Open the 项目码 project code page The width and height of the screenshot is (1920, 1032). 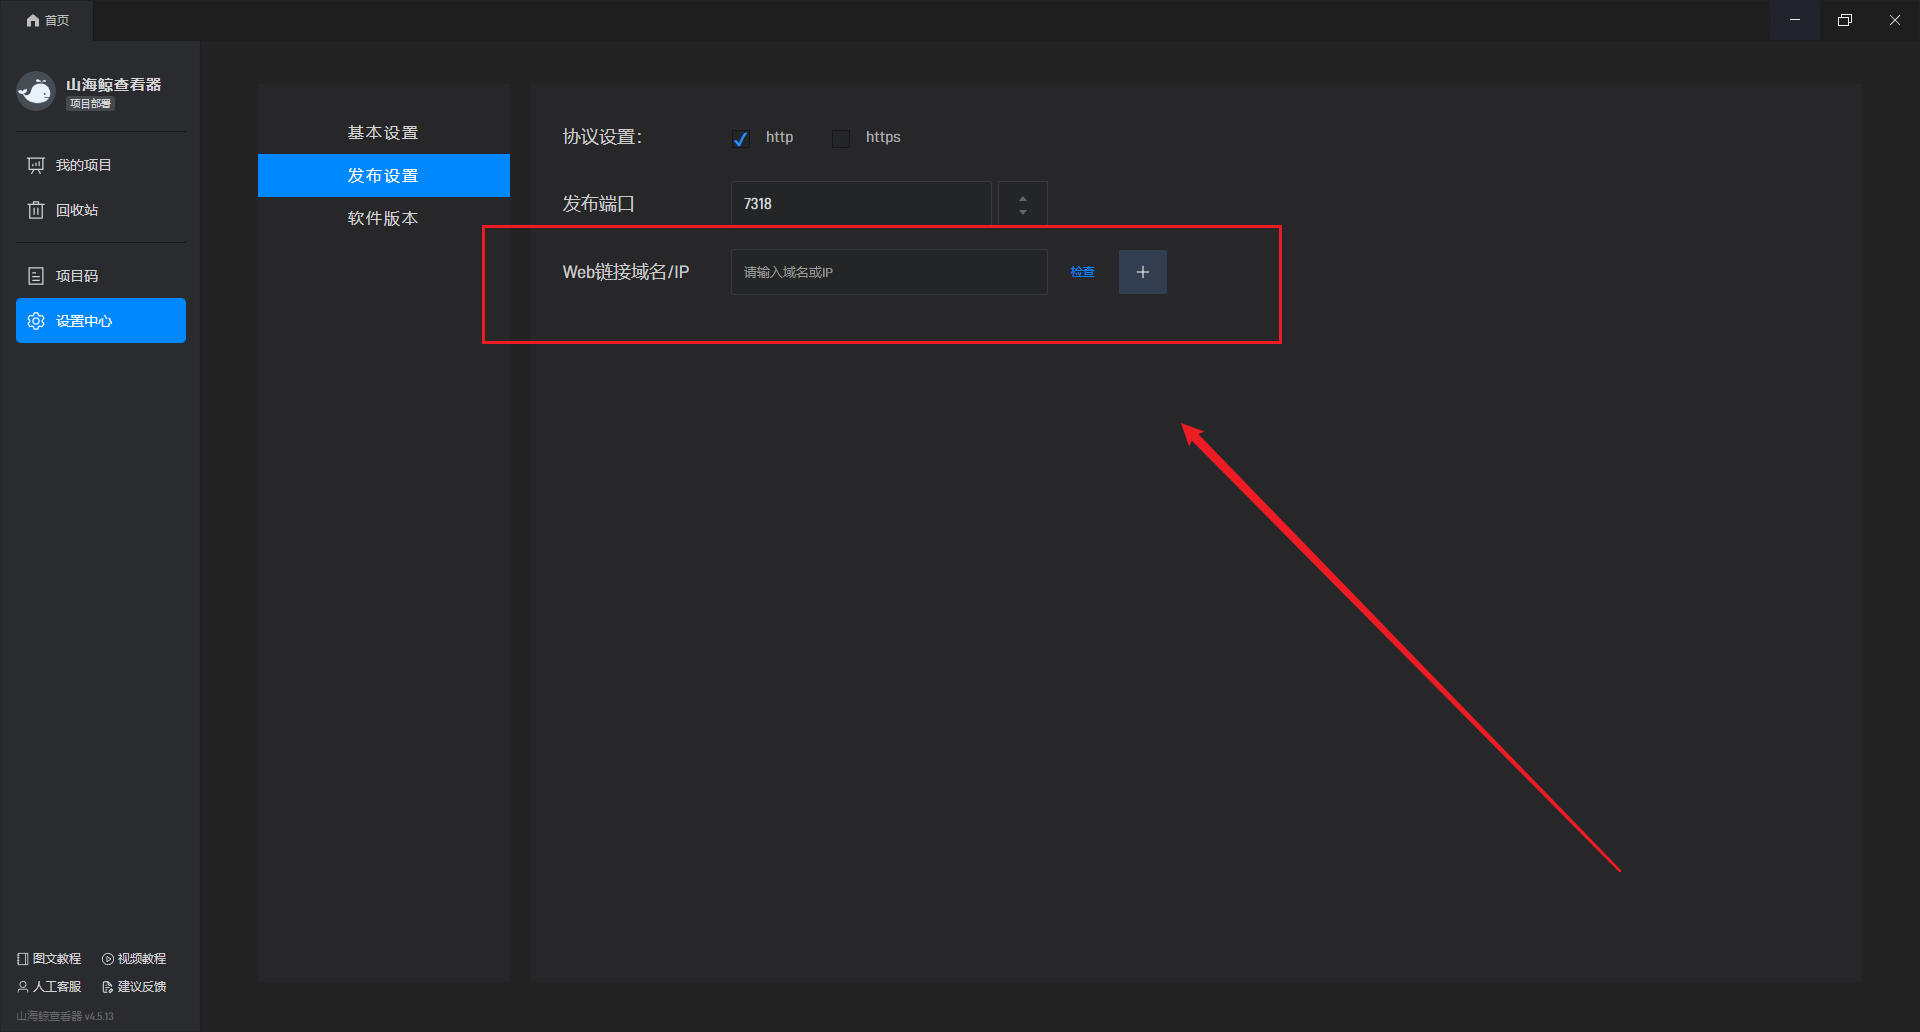coord(76,276)
